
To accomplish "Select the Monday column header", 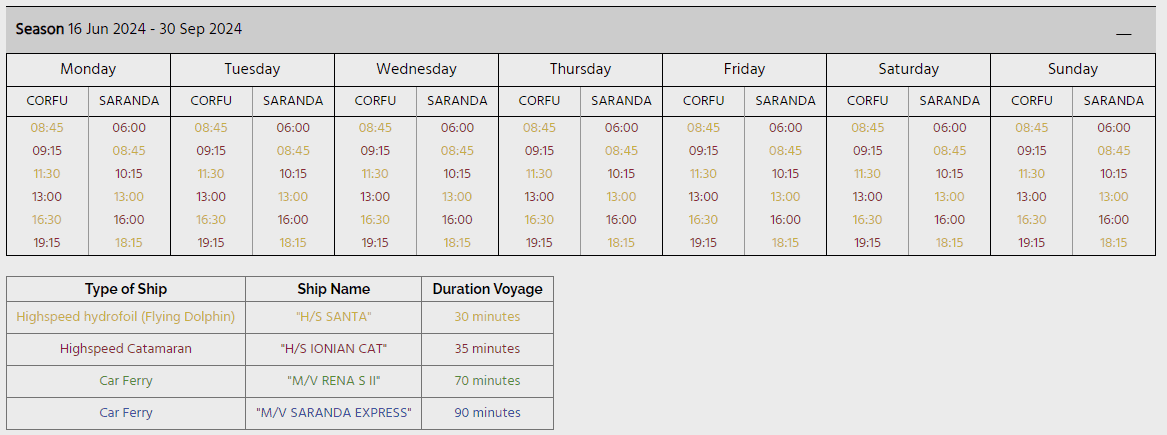I will [x=88, y=69].
